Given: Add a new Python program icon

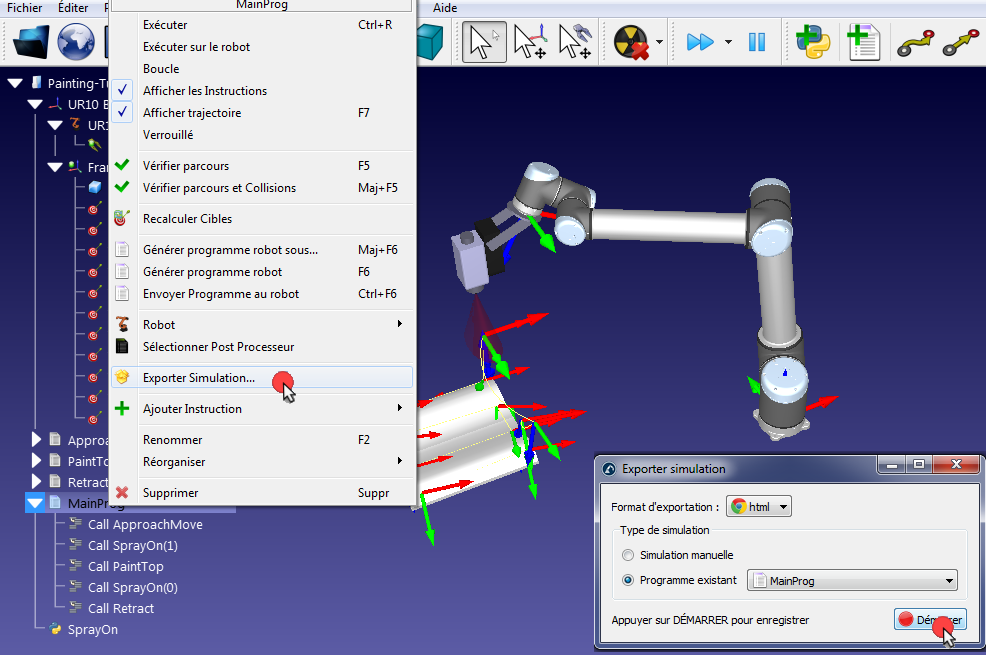Looking at the screenshot, I should coord(812,42).
